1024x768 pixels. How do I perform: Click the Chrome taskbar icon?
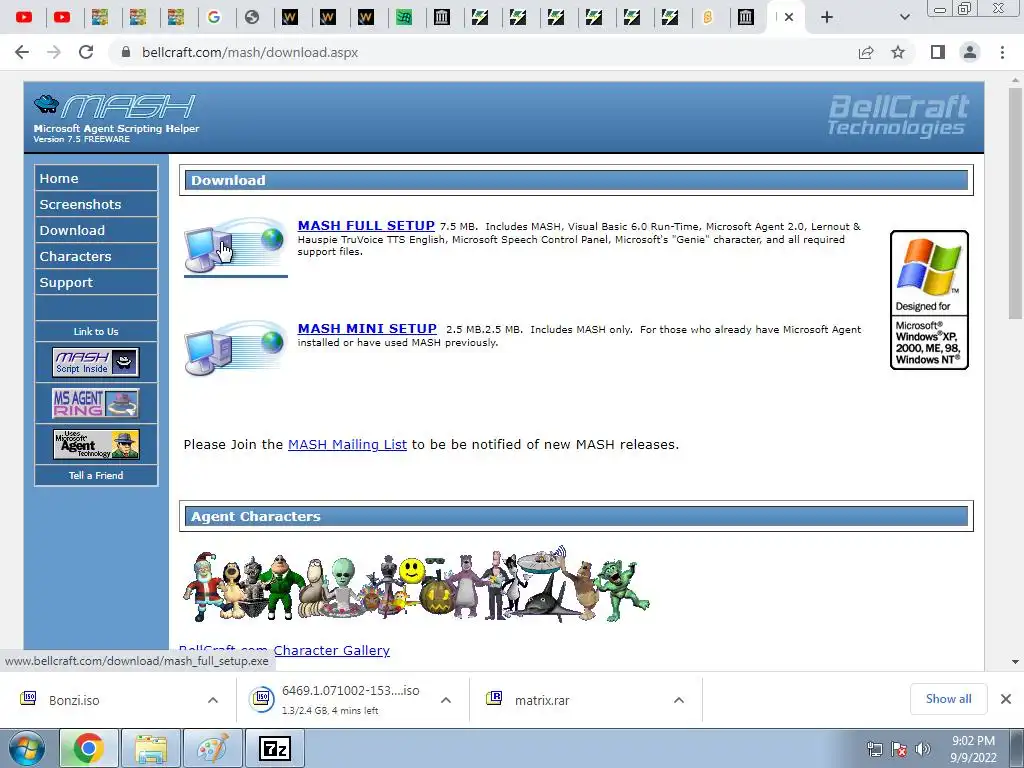click(x=89, y=748)
